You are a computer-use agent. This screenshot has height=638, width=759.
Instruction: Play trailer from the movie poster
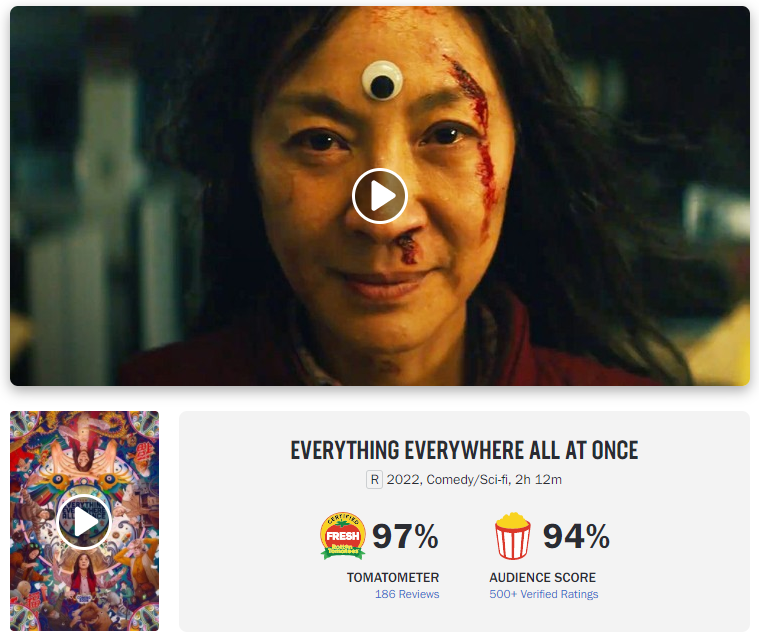pos(84,522)
